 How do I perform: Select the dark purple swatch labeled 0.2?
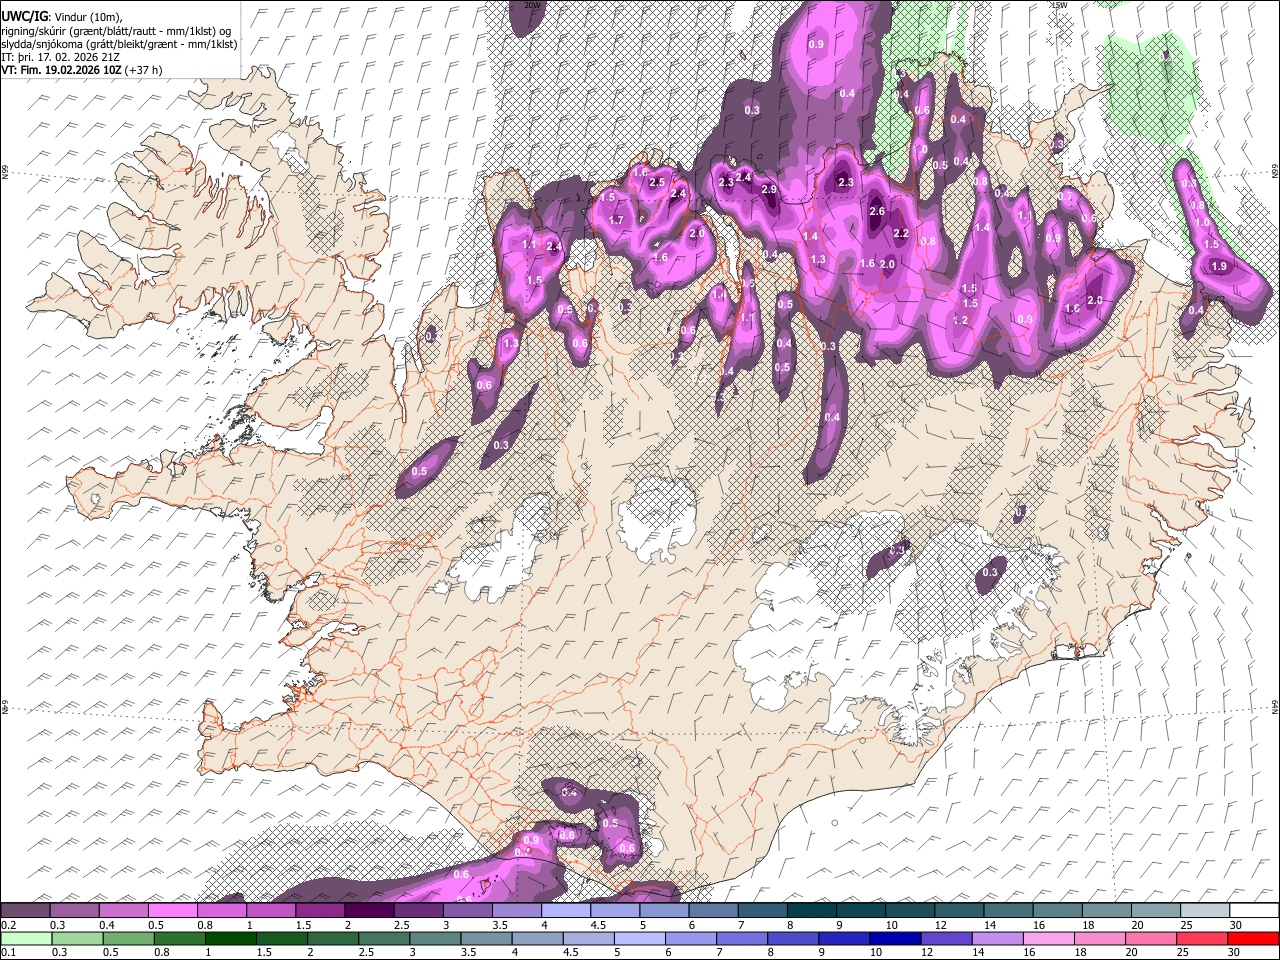coord(26,910)
